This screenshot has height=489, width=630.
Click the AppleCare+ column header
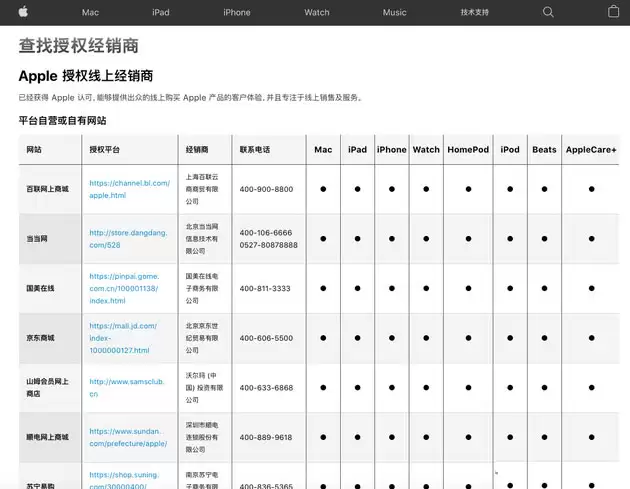591,149
